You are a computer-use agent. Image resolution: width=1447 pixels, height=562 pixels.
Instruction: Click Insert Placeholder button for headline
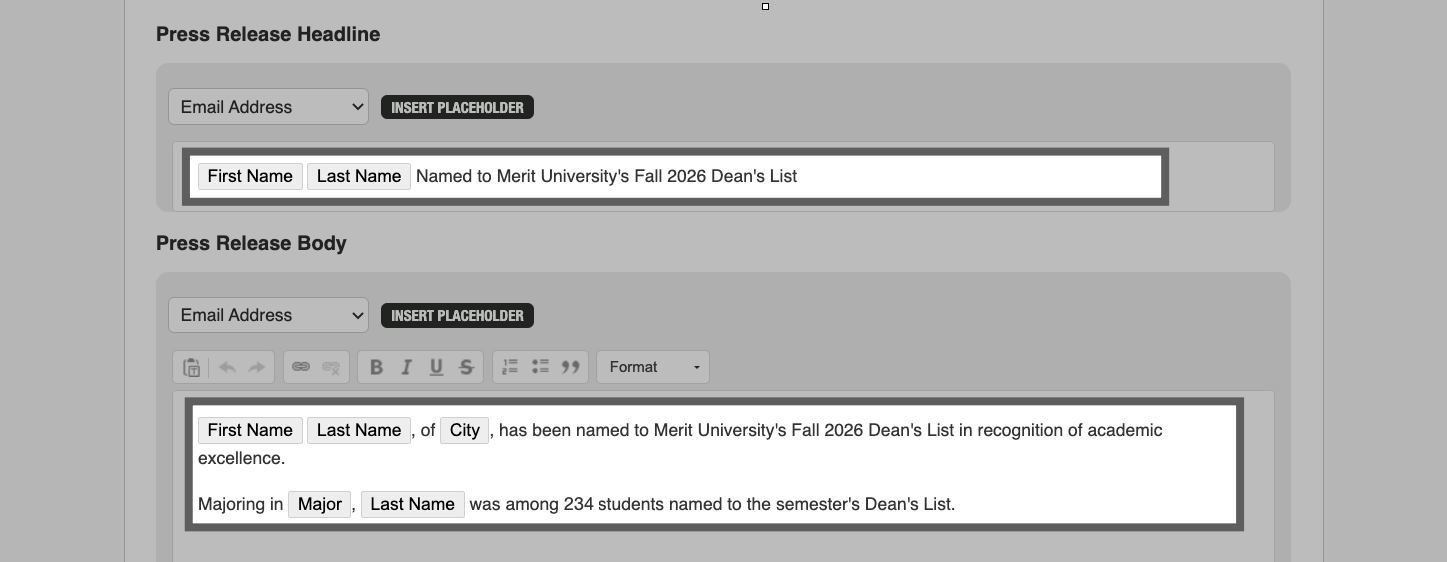[457, 107]
